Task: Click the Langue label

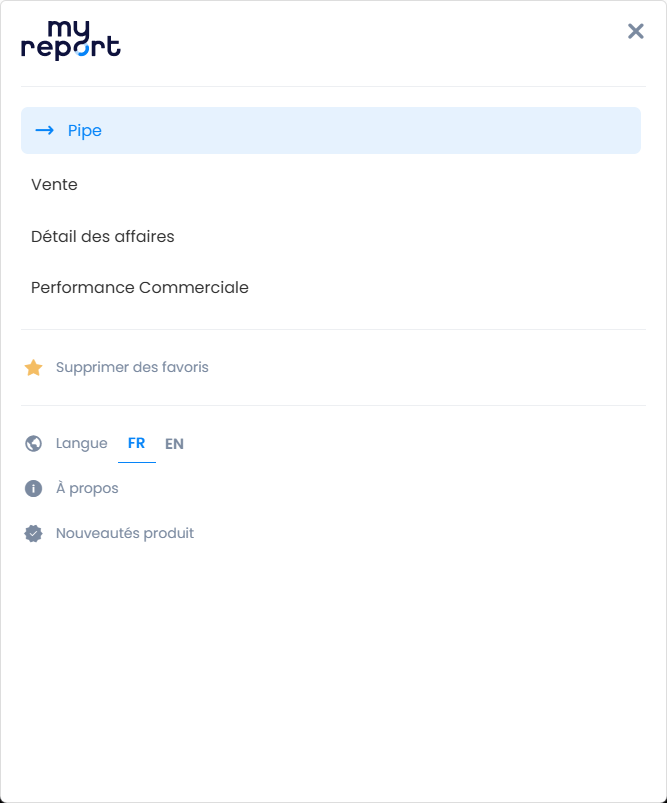Action: pos(82,444)
